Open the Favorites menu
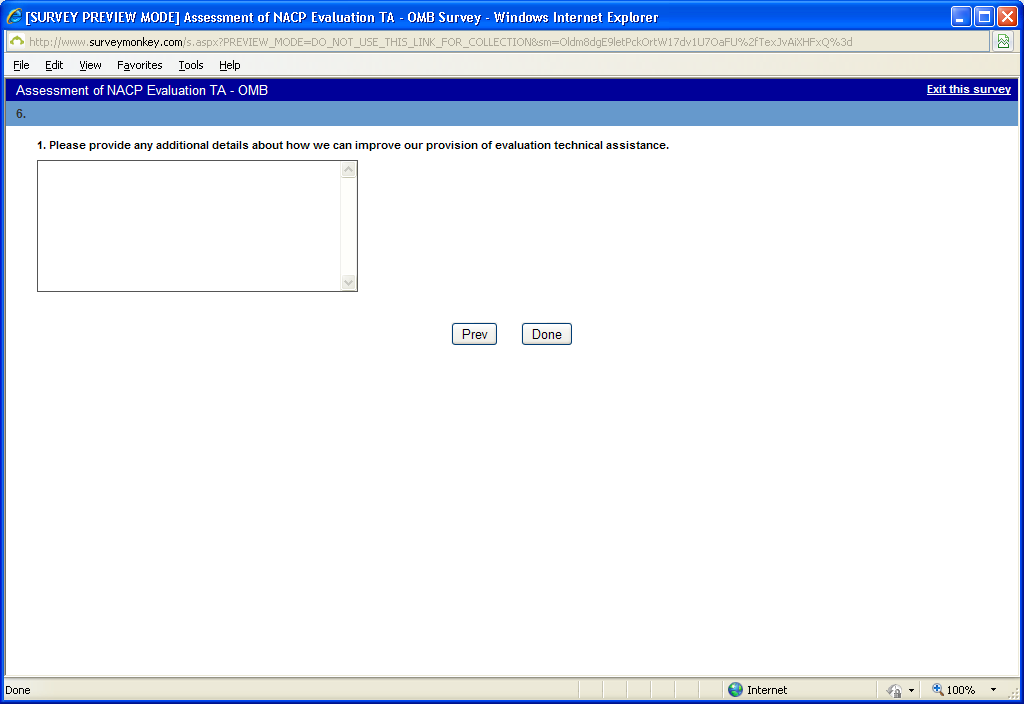The height and width of the screenshot is (704, 1024). click(139, 65)
